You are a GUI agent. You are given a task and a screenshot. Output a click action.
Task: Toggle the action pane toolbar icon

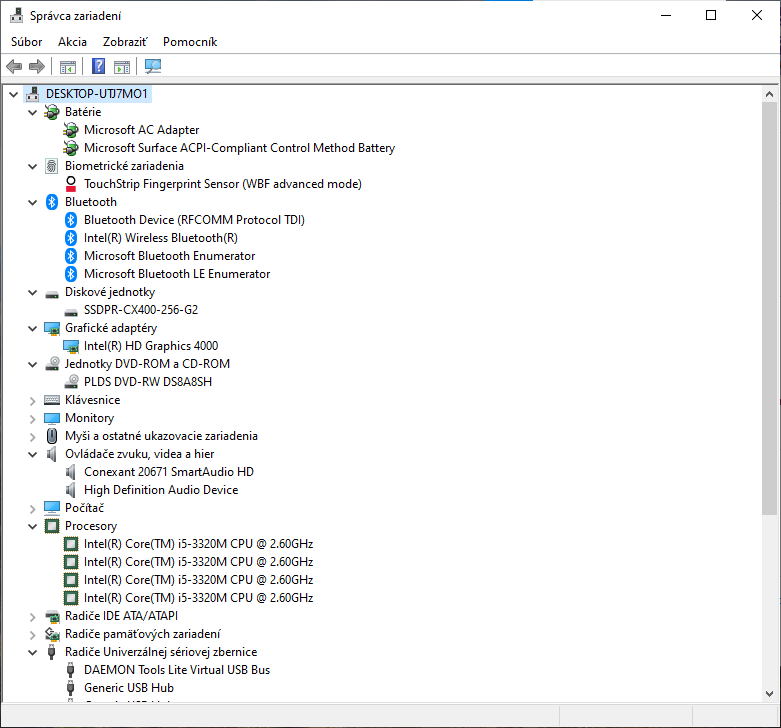point(122,66)
